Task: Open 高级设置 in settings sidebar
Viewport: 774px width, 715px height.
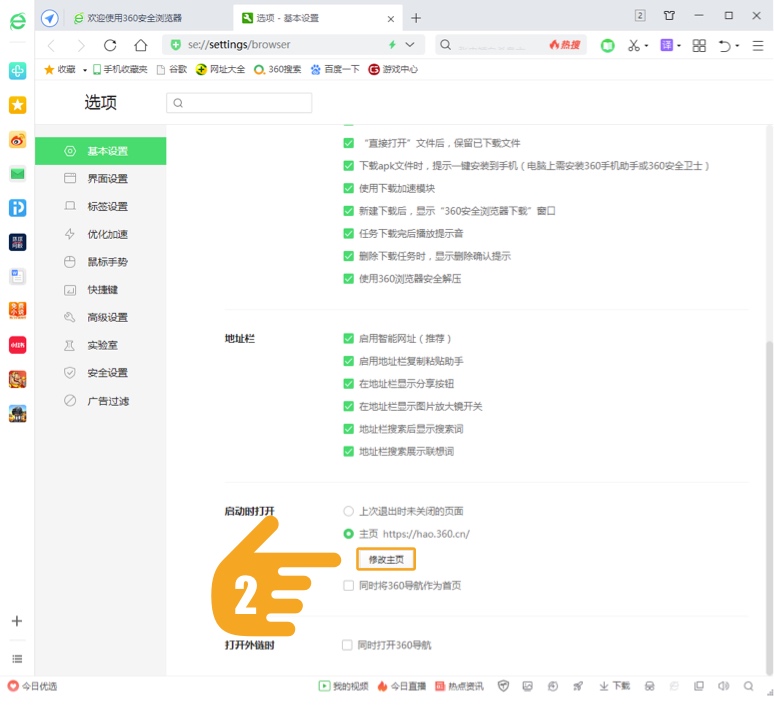Action: (101, 317)
